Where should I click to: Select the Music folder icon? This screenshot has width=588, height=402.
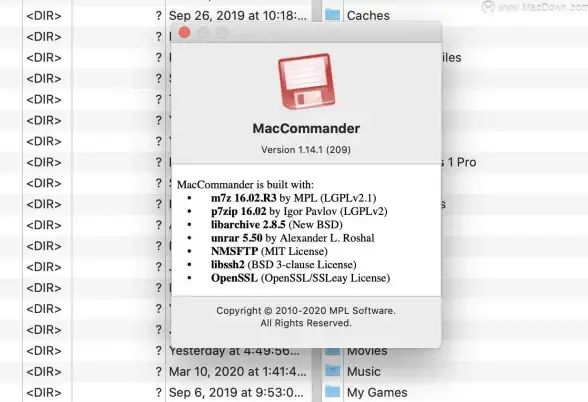pos(332,371)
